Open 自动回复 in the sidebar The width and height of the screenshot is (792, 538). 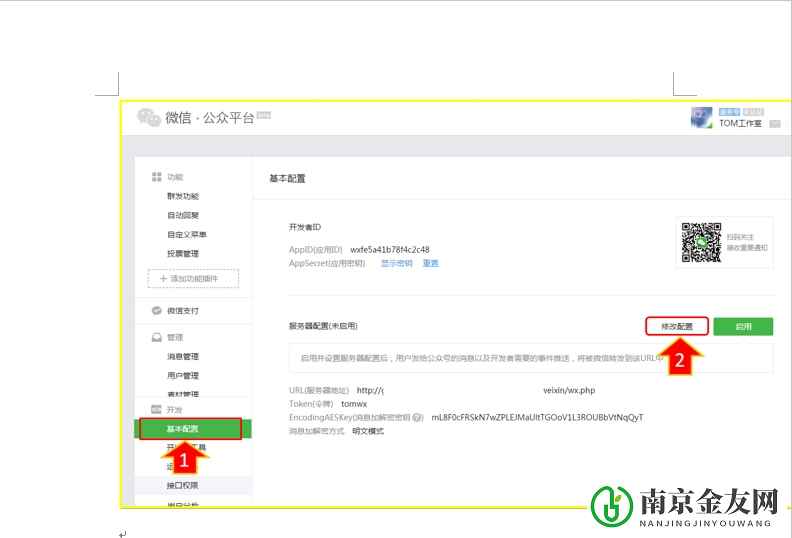tap(183, 216)
